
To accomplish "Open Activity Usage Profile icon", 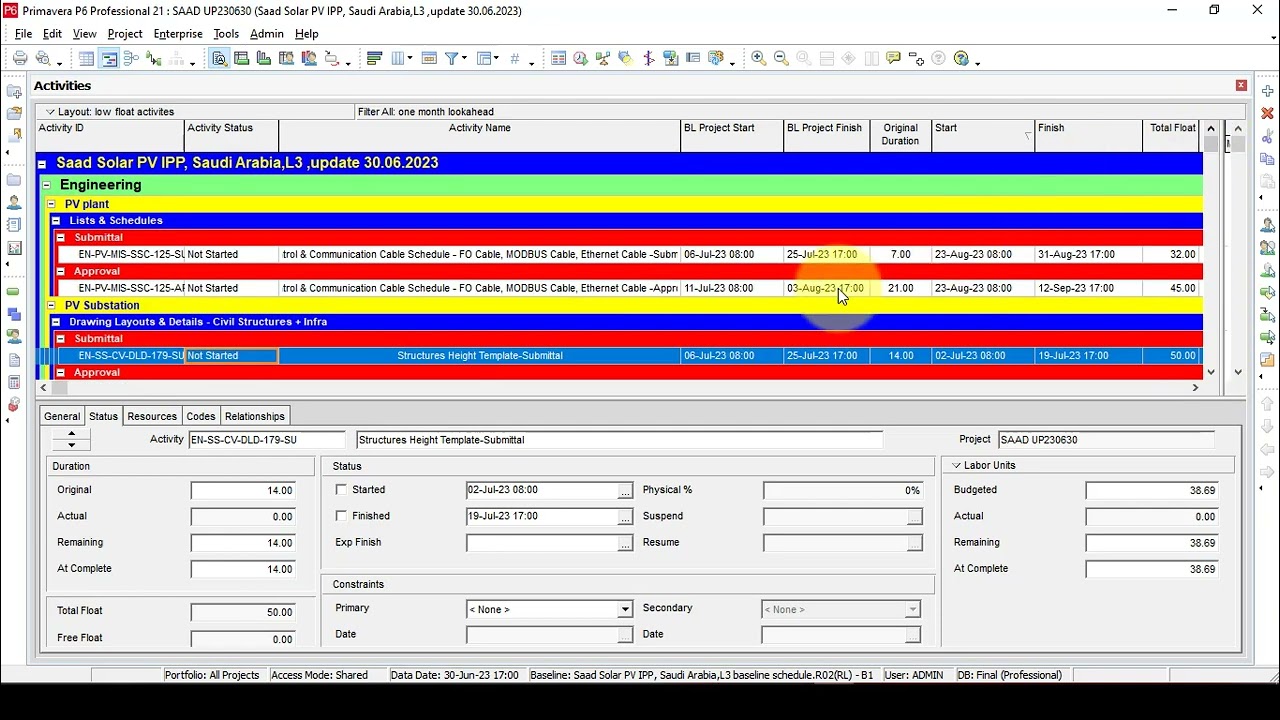I will coord(263,59).
